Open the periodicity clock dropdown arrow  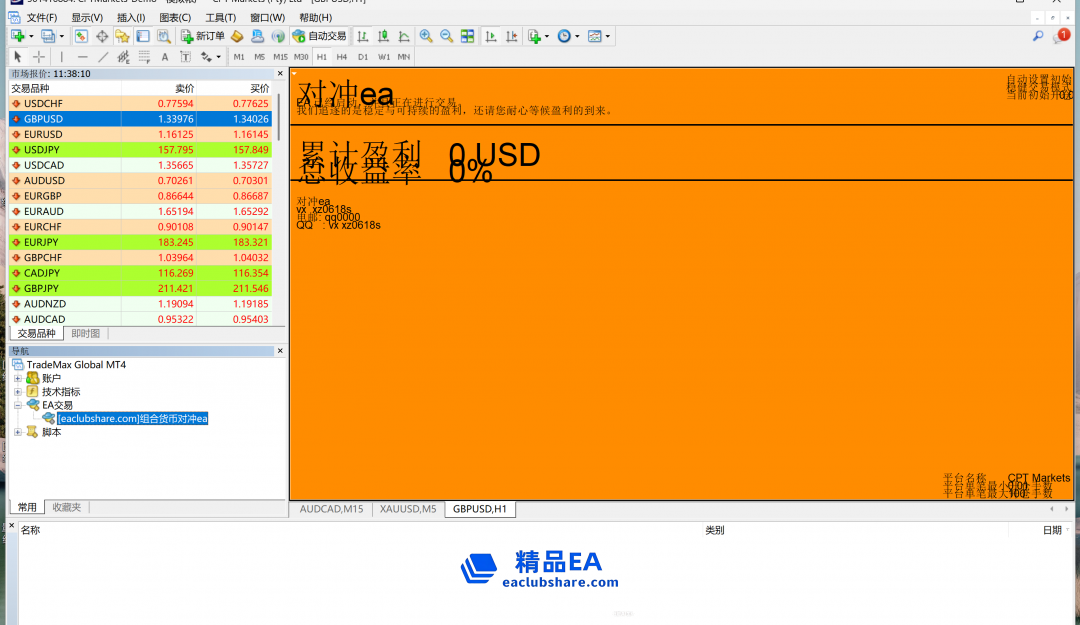[578, 37]
